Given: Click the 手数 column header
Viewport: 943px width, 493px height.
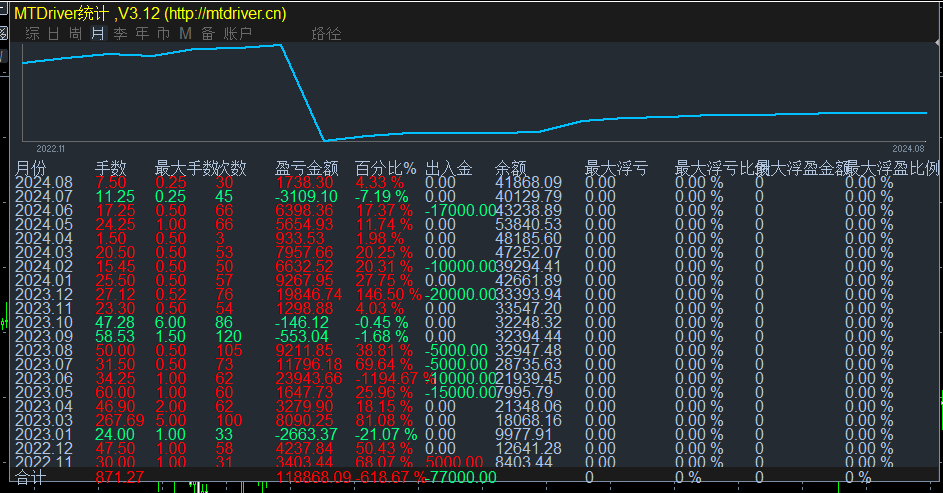Looking at the screenshot, I should point(111,168).
